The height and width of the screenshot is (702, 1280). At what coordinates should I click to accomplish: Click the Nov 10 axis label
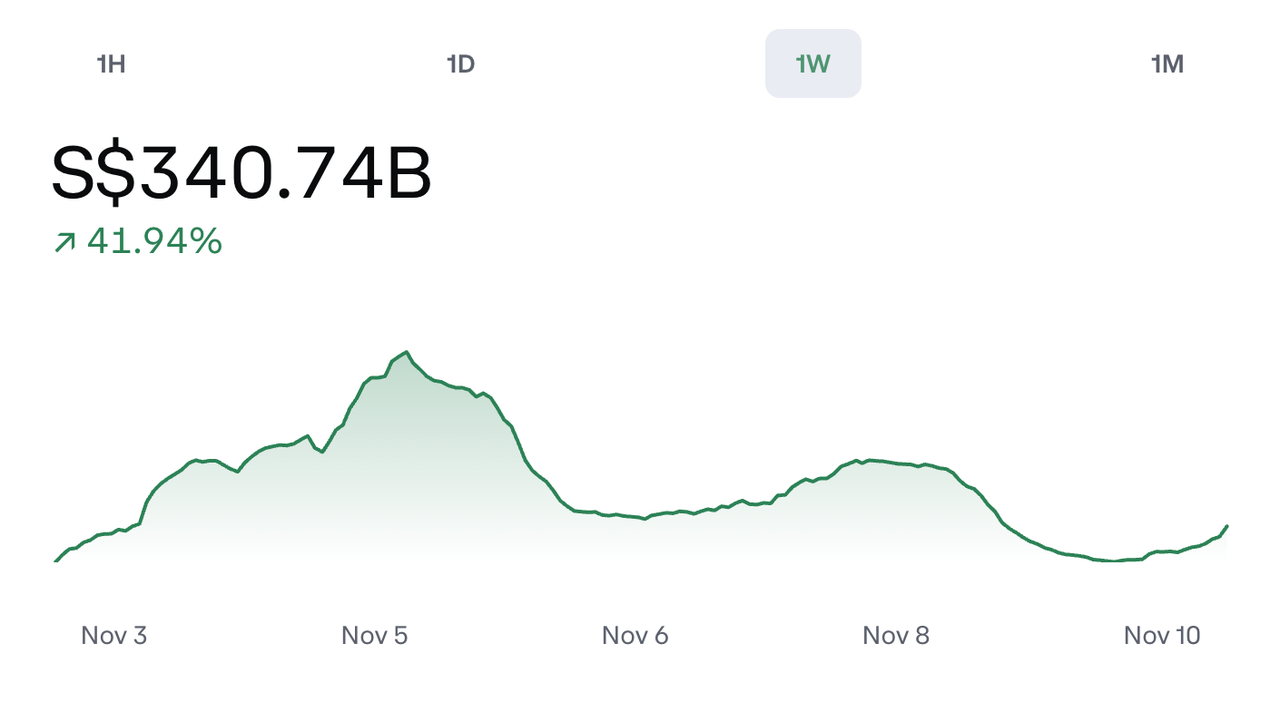[1161, 635]
